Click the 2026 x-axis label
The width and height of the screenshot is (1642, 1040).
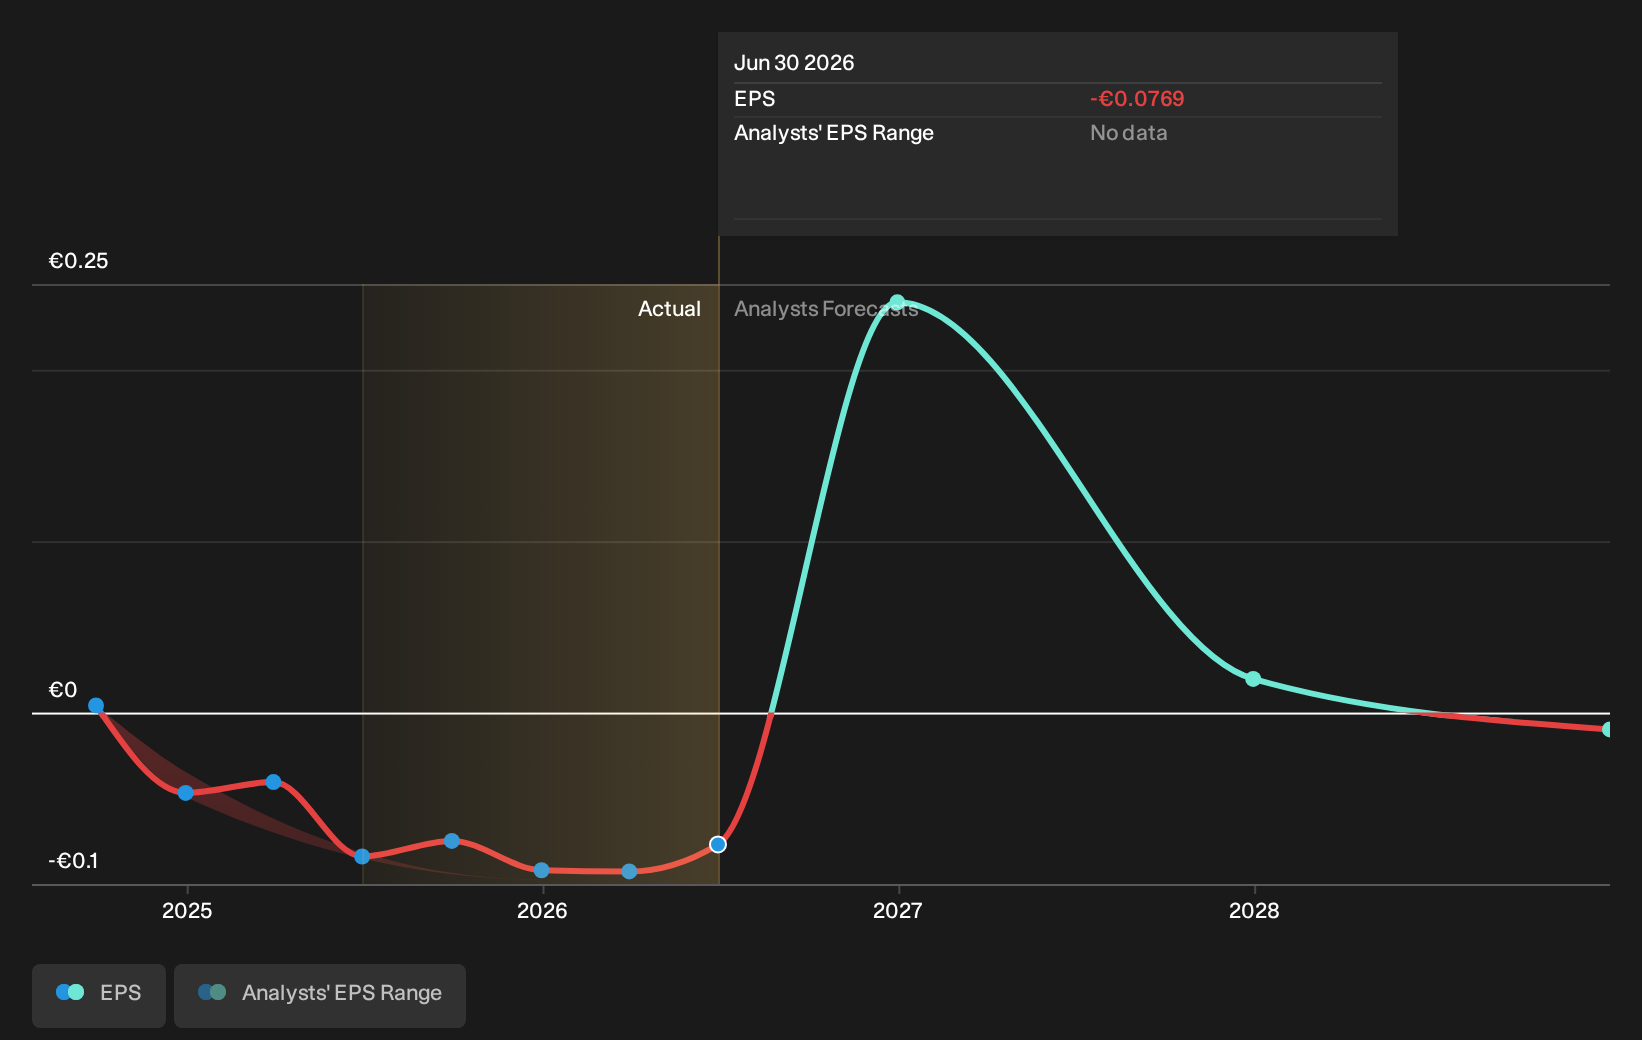[542, 910]
